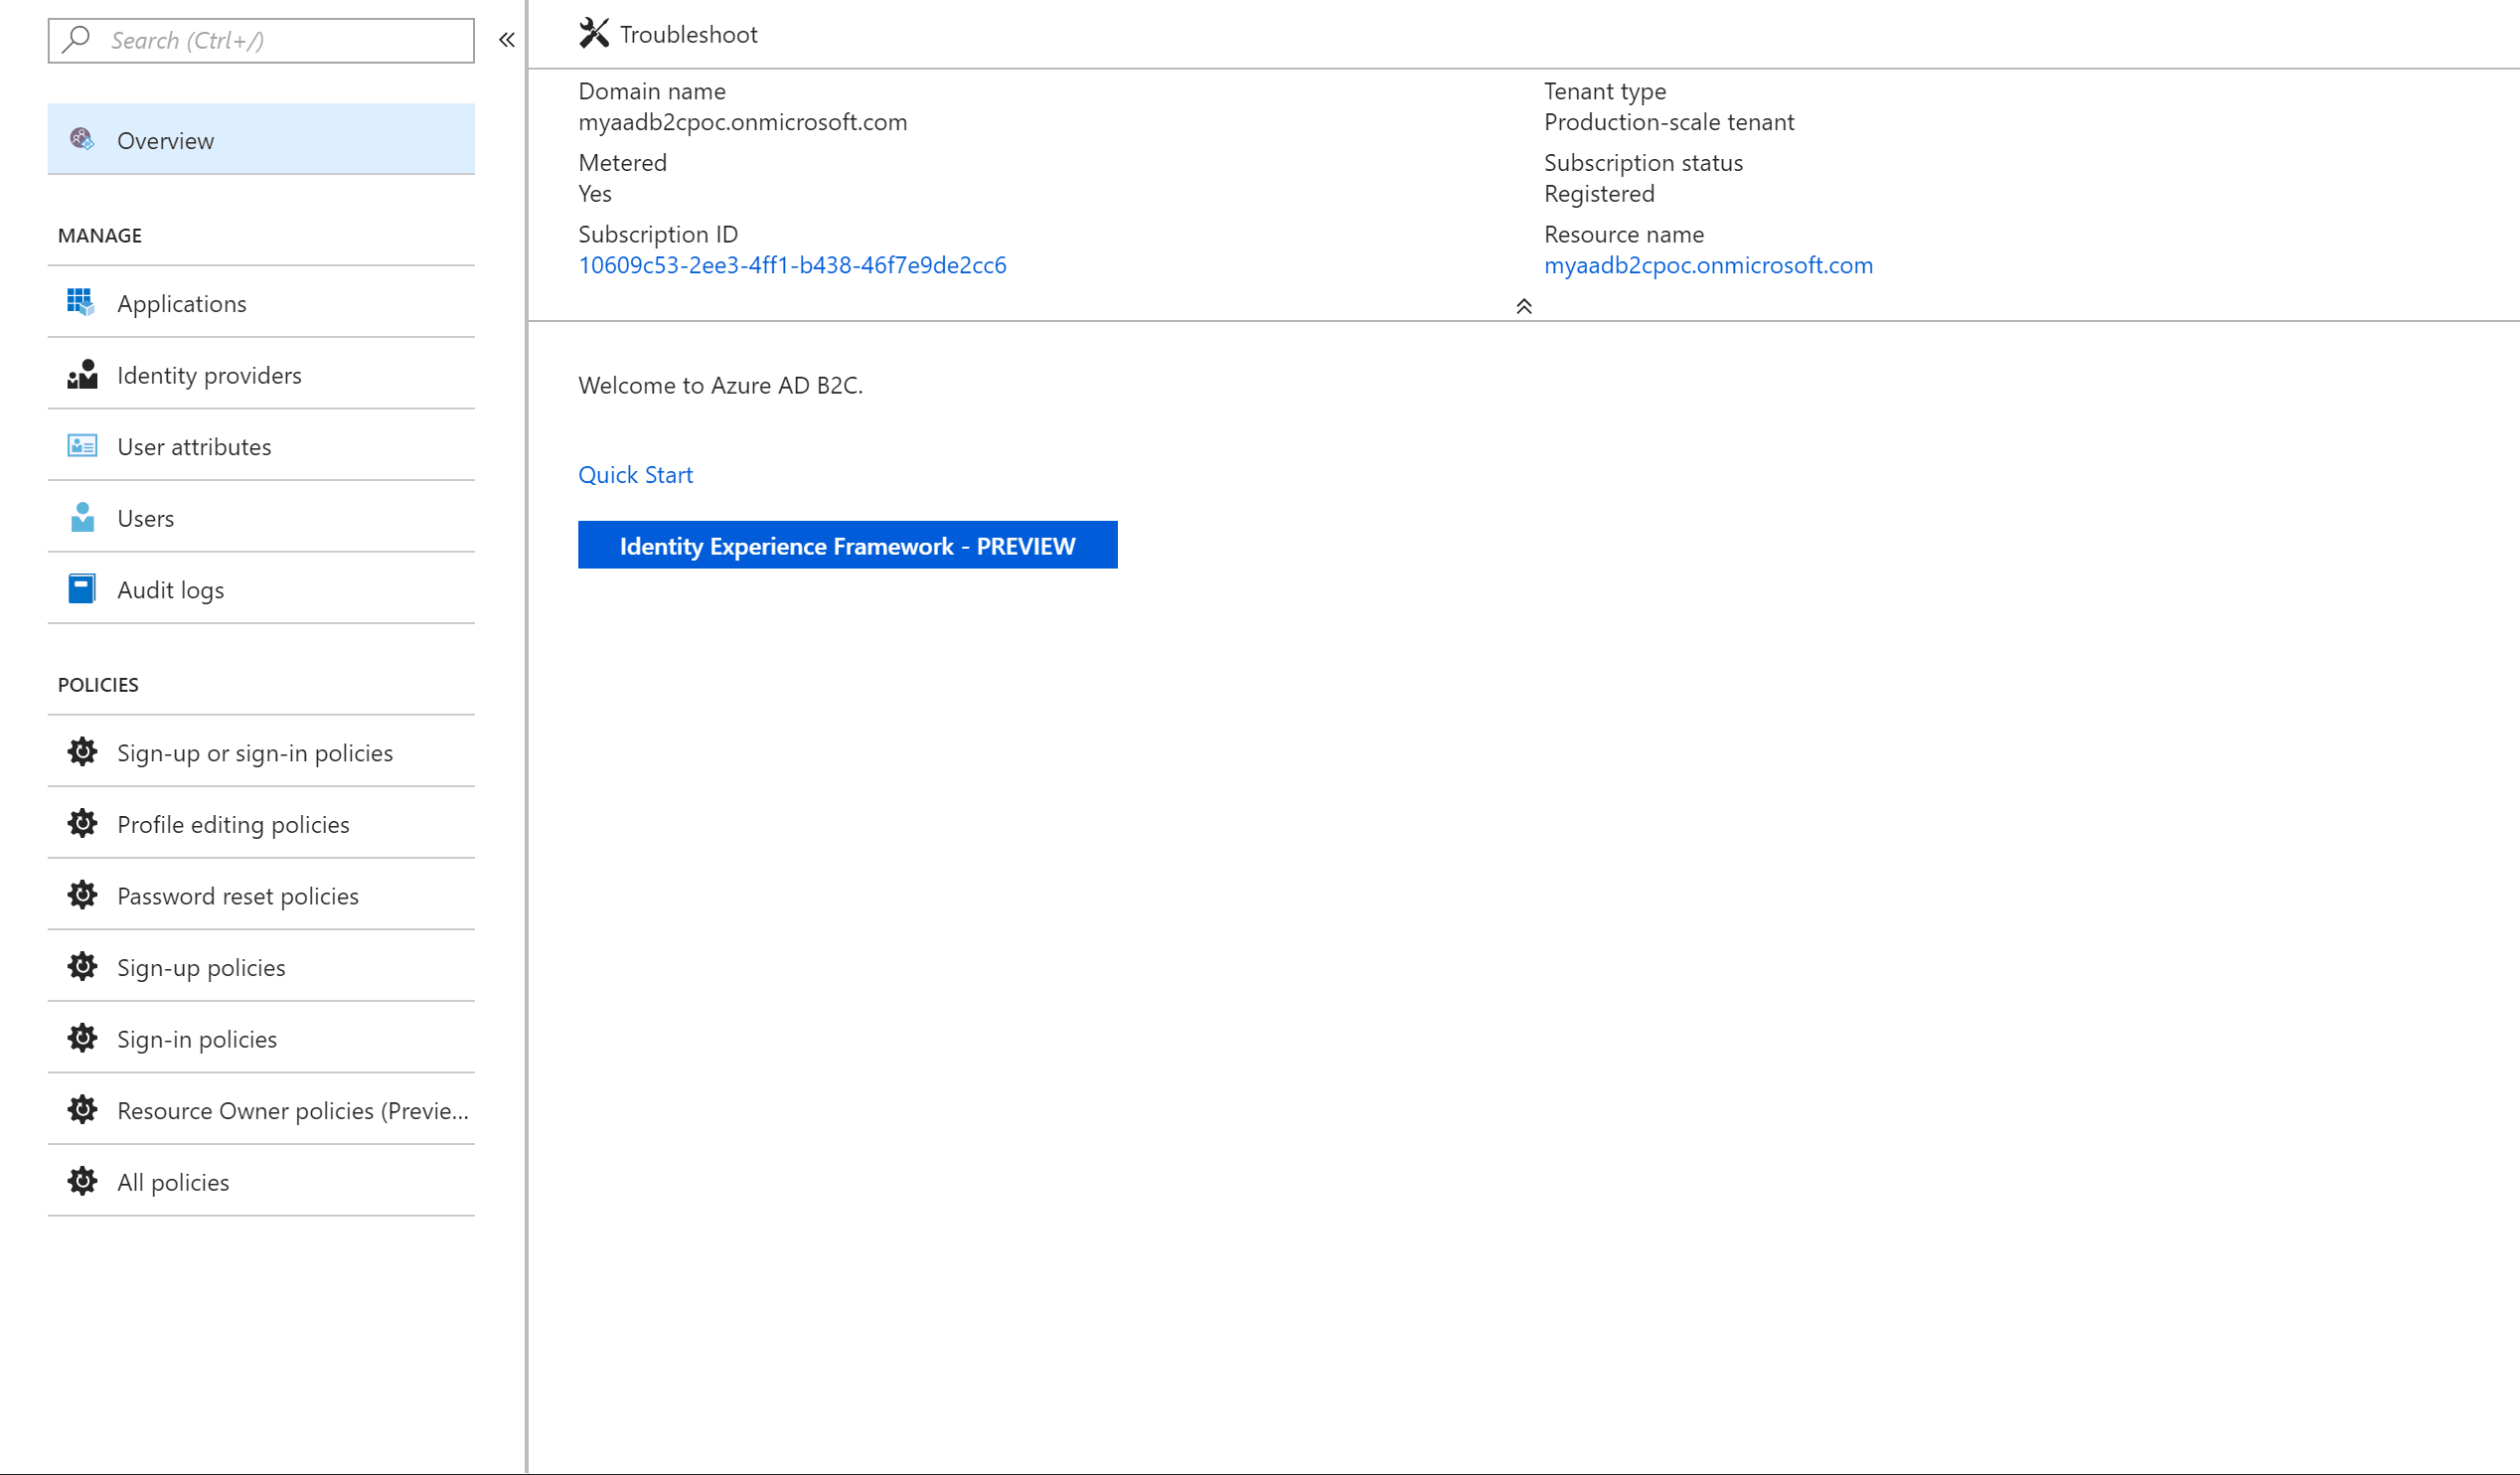2520x1475 pixels.
Task: Open Identity Experience Framework PREVIEW
Action: click(x=848, y=545)
